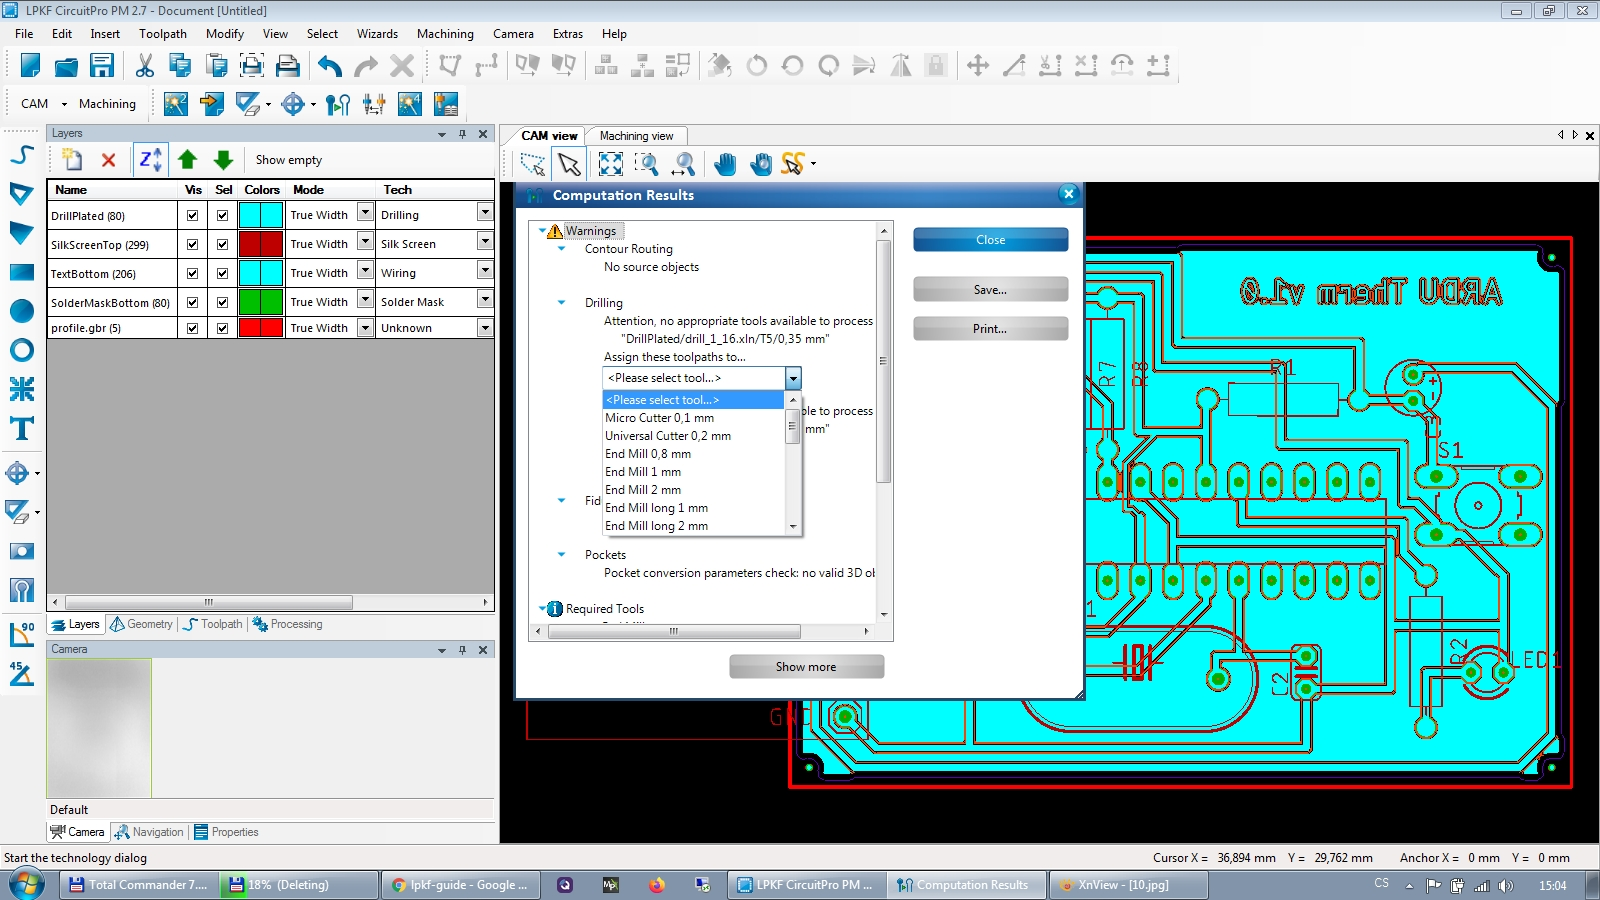
Task: Select the Text tool in left sidebar
Action: pyautogui.click(x=22, y=429)
